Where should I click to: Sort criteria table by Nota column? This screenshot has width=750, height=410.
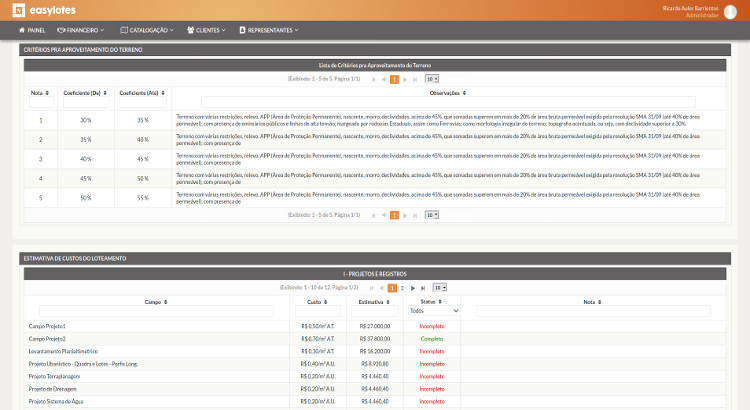click(x=40, y=93)
